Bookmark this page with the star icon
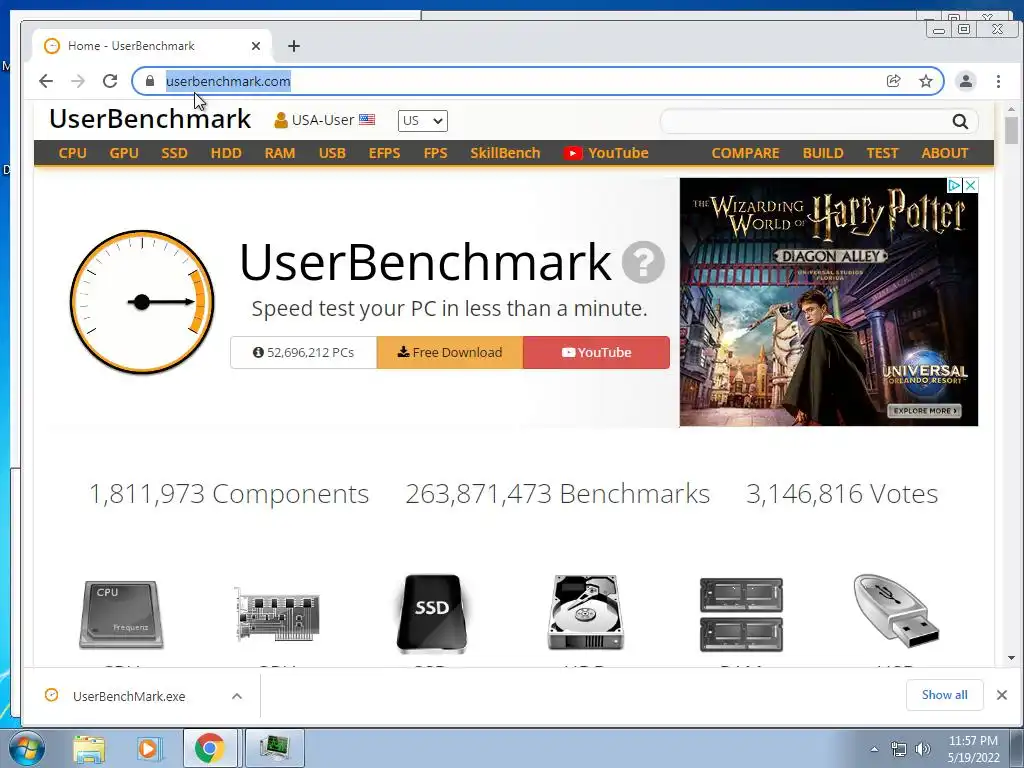 point(925,81)
